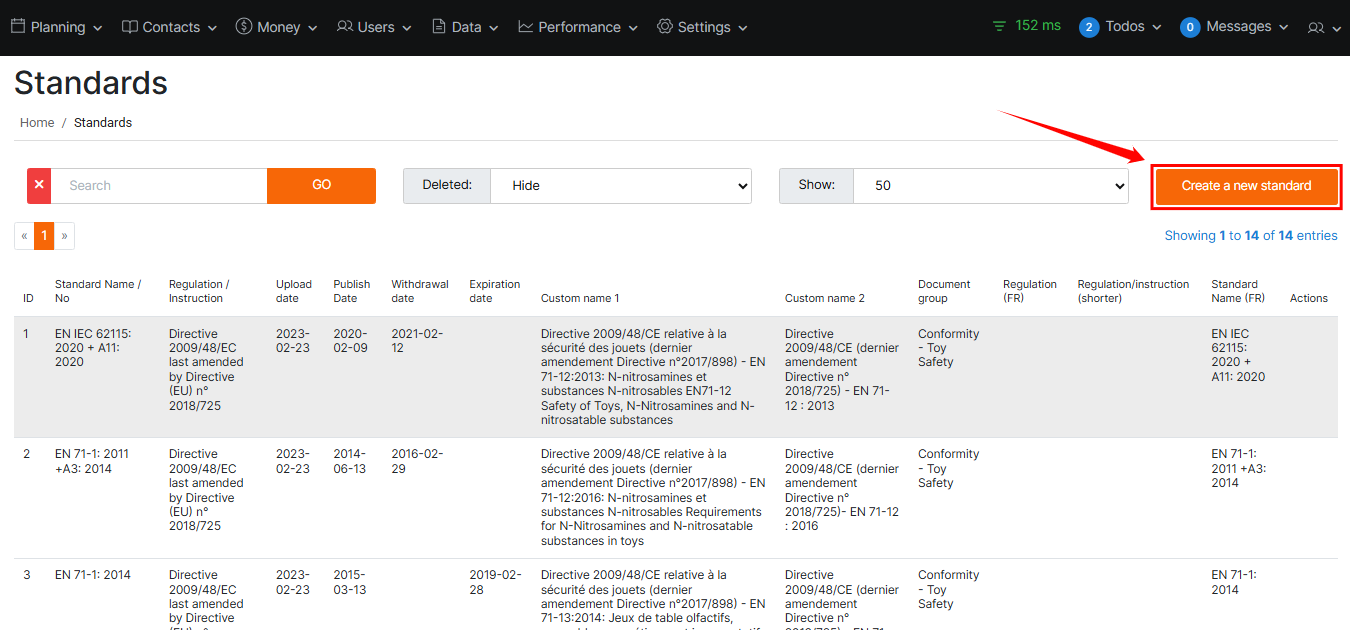Select page 1 in pagination

point(44,236)
